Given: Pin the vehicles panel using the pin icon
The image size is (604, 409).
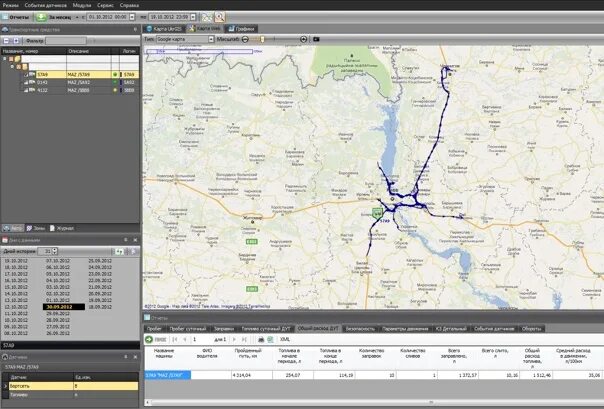Looking at the screenshot, I should 135,29.
